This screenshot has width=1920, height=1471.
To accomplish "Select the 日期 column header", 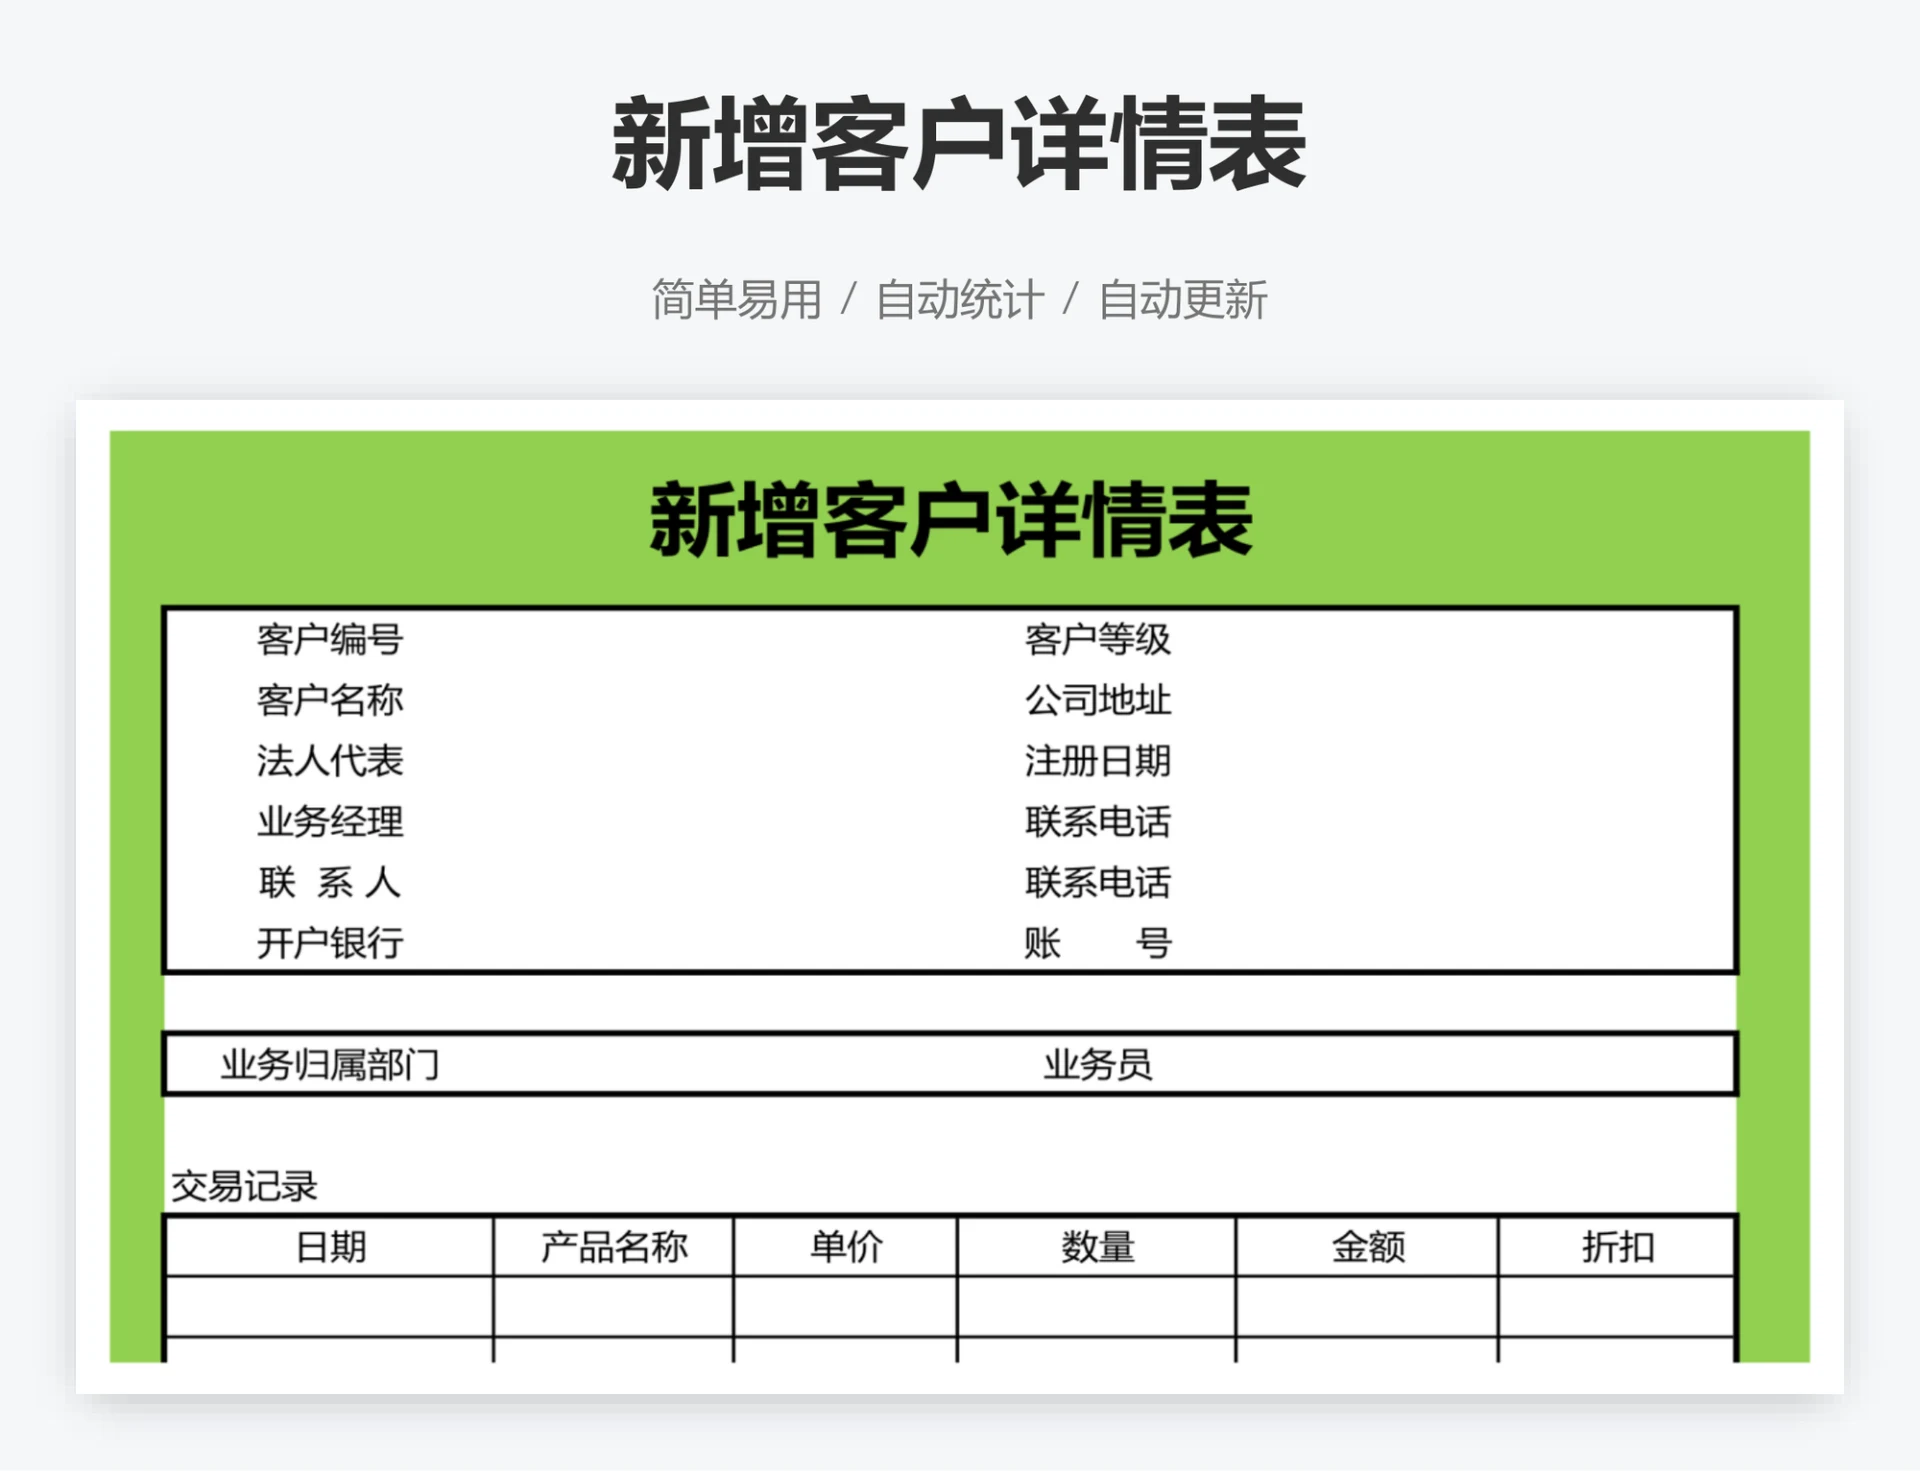I will click(x=330, y=1247).
